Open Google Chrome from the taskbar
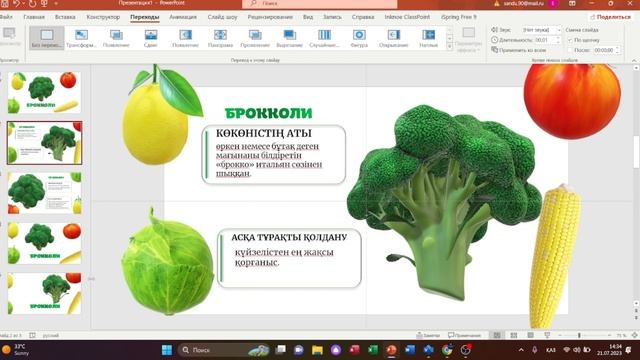Image resolution: width=640 pixels, height=360 pixels. tap(447, 350)
